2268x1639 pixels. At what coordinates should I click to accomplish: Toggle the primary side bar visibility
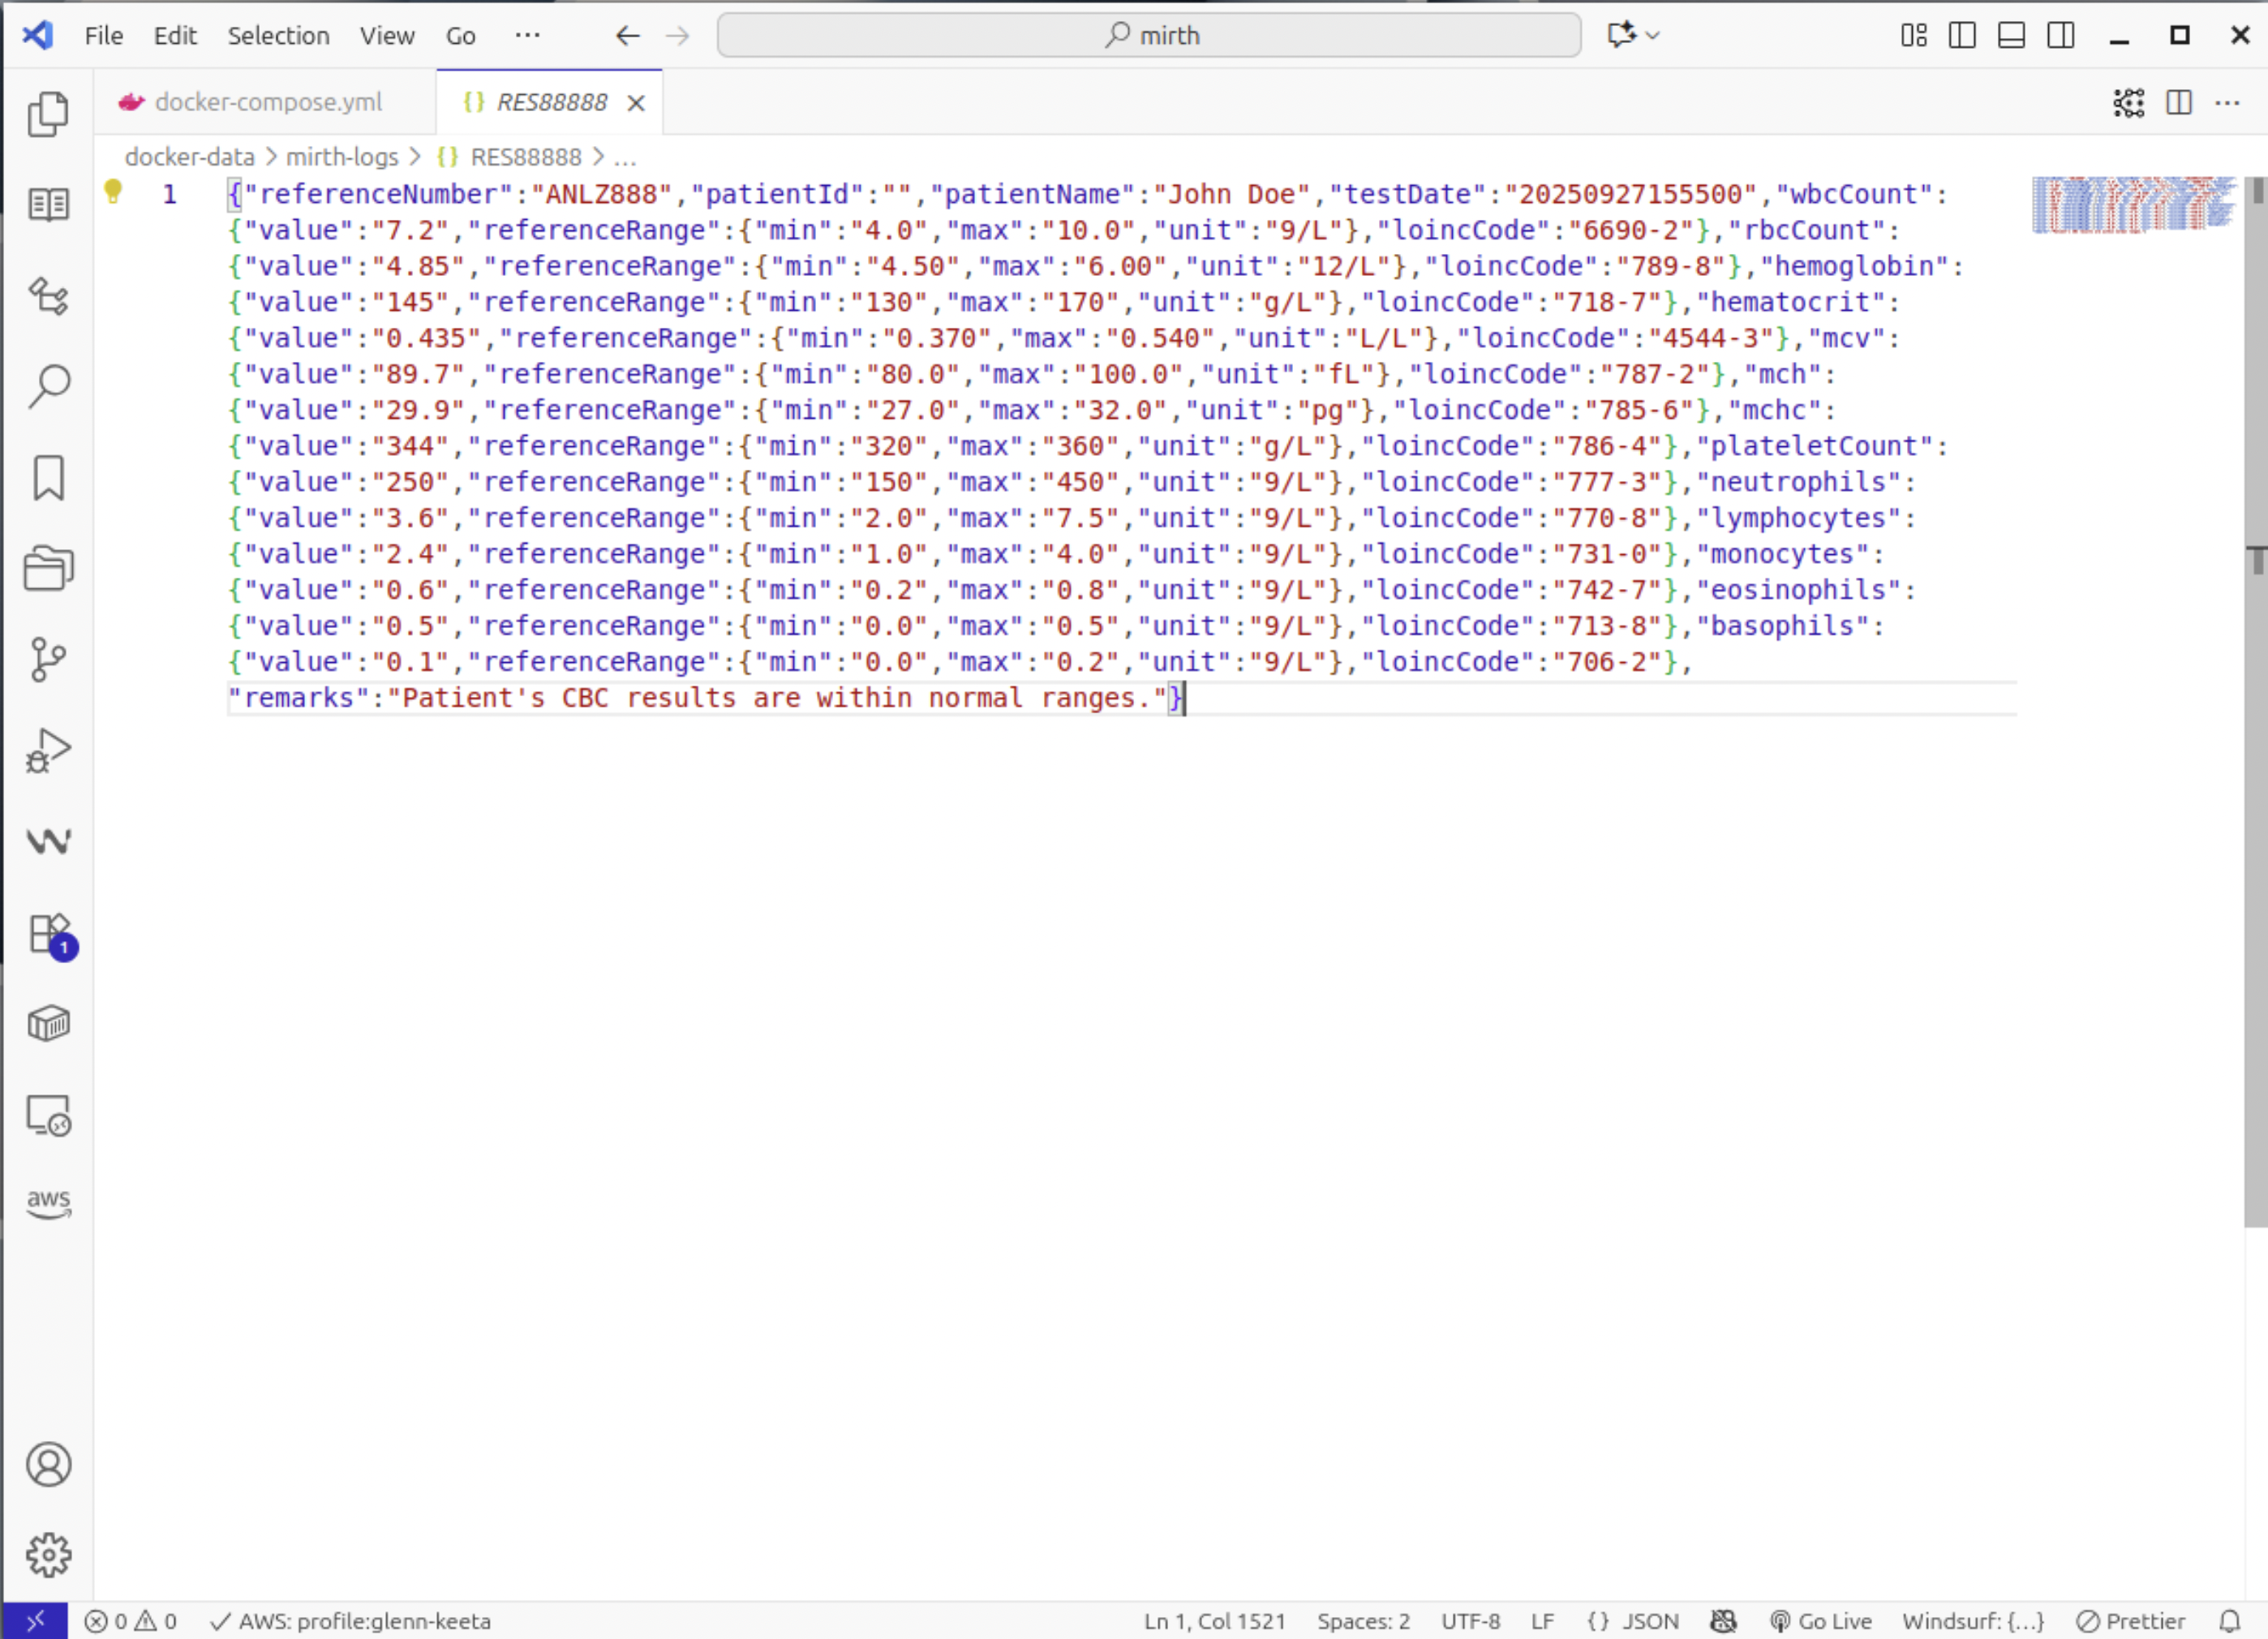(x=1962, y=35)
